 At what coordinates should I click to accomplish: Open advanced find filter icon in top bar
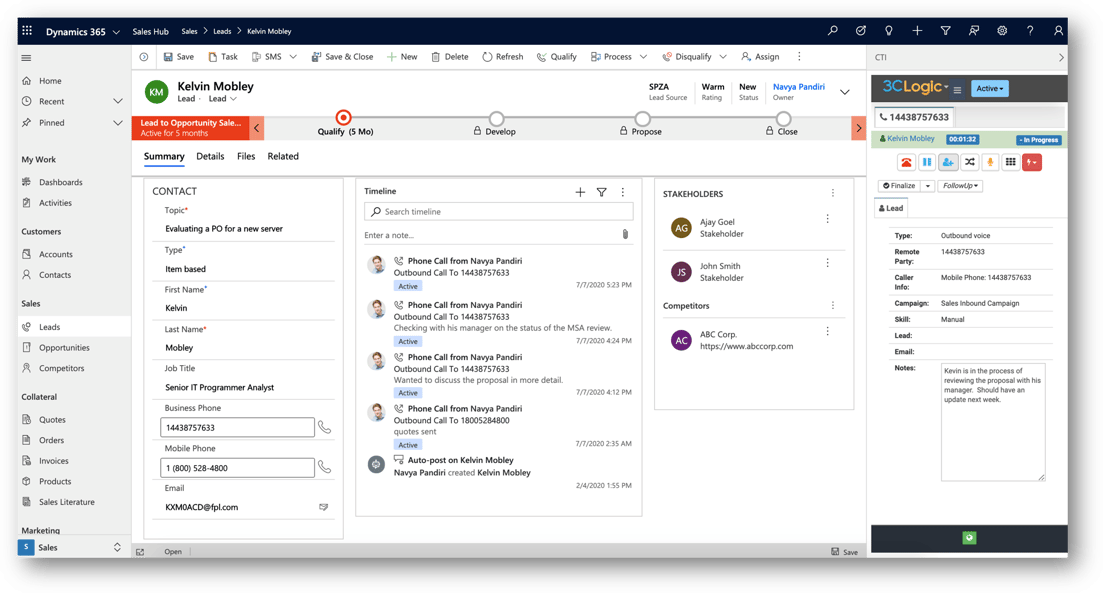(x=945, y=31)
